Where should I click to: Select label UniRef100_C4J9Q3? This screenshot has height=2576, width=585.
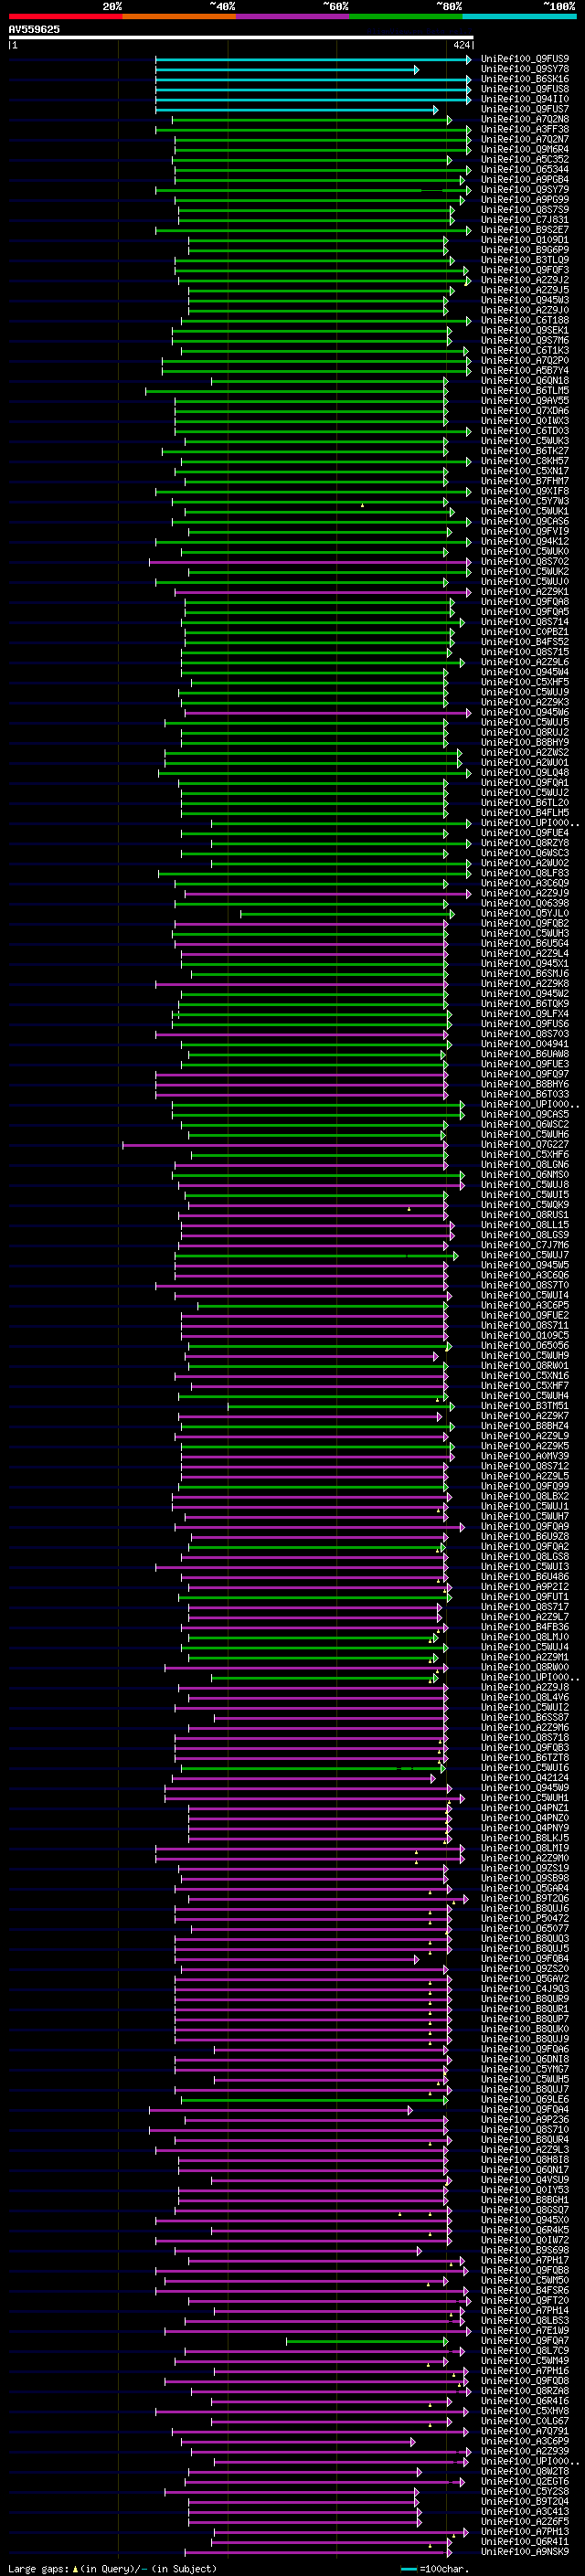tap(525, 1988)
